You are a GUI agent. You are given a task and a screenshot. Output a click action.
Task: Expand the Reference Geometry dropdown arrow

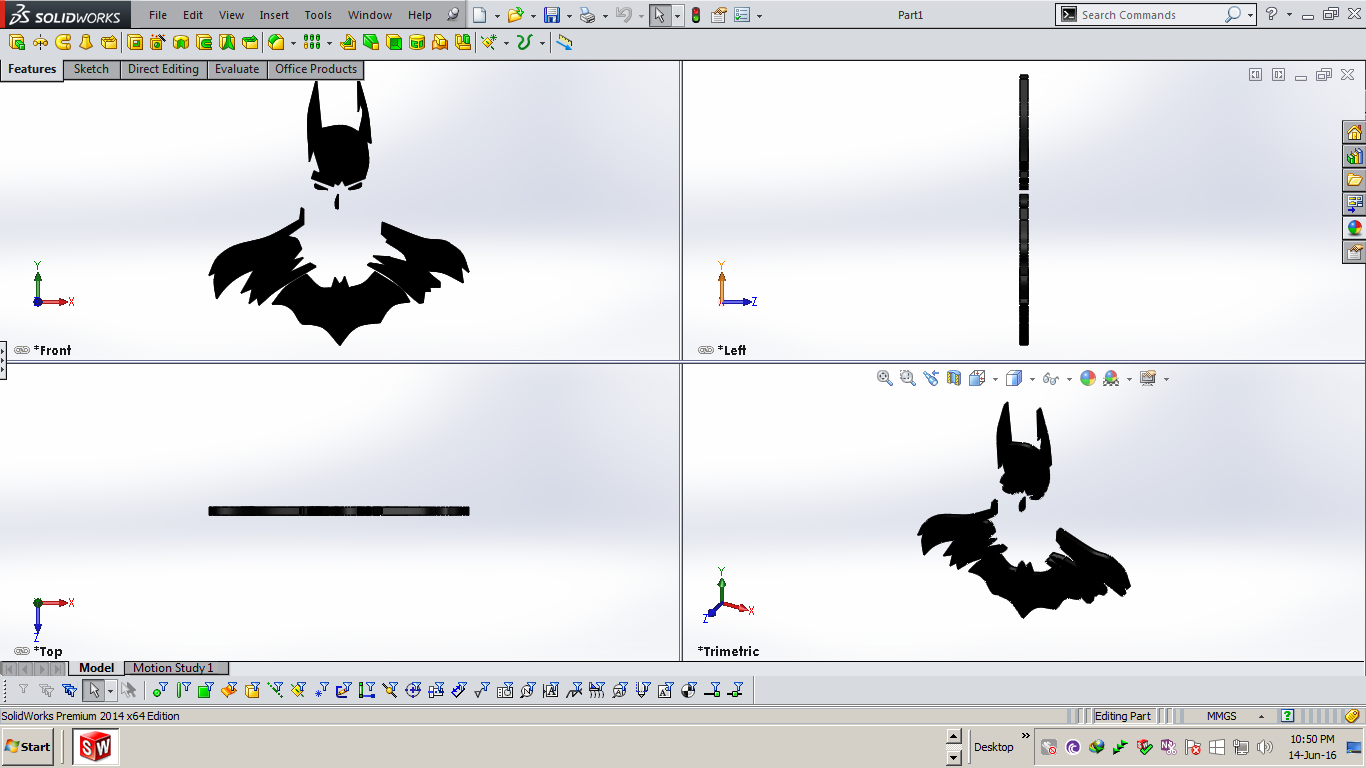(x=506, y=43)
